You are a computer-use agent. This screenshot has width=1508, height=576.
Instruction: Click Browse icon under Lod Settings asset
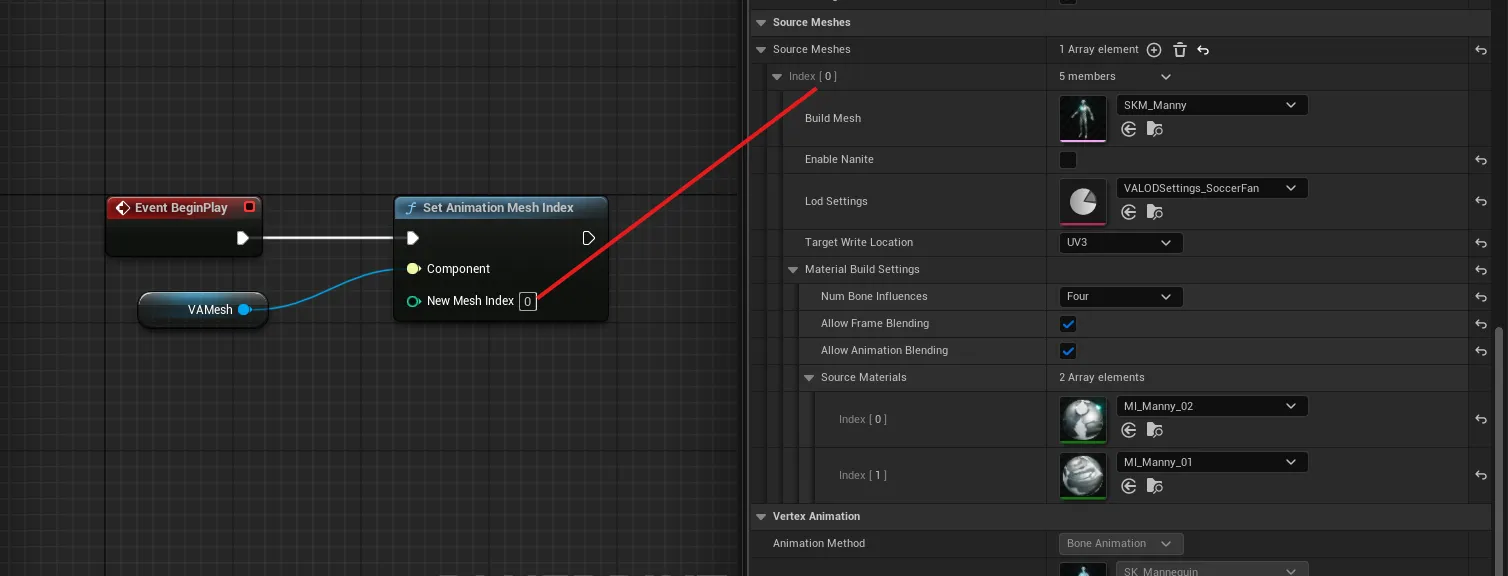point(1155,212)
